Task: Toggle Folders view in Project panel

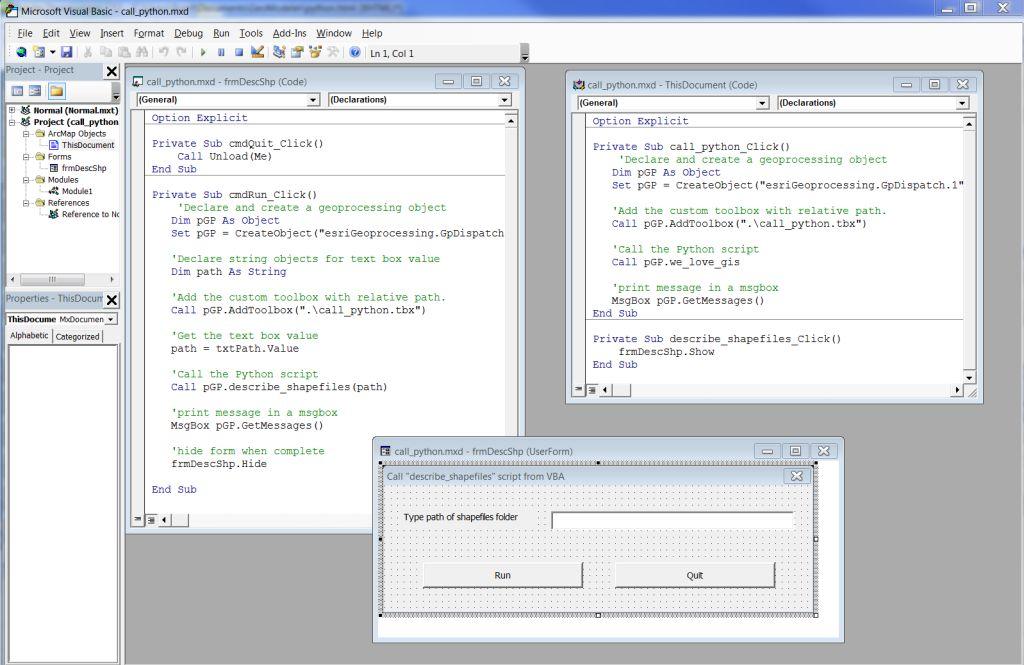Action: pyautogui.click(x=56, y=92)
